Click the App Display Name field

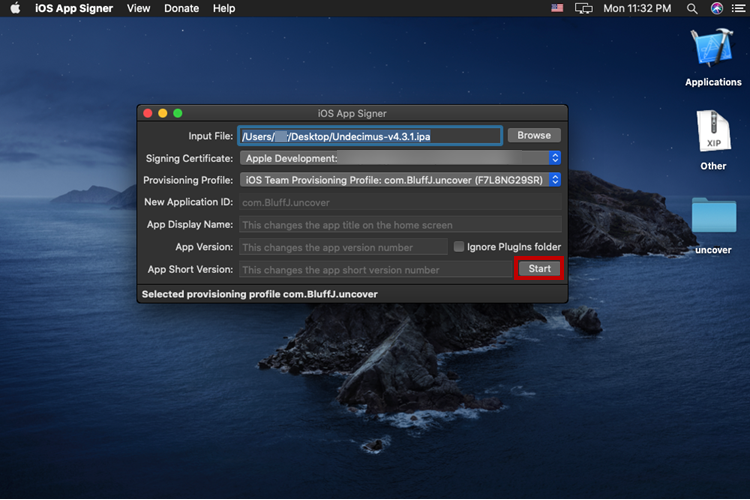400,225
